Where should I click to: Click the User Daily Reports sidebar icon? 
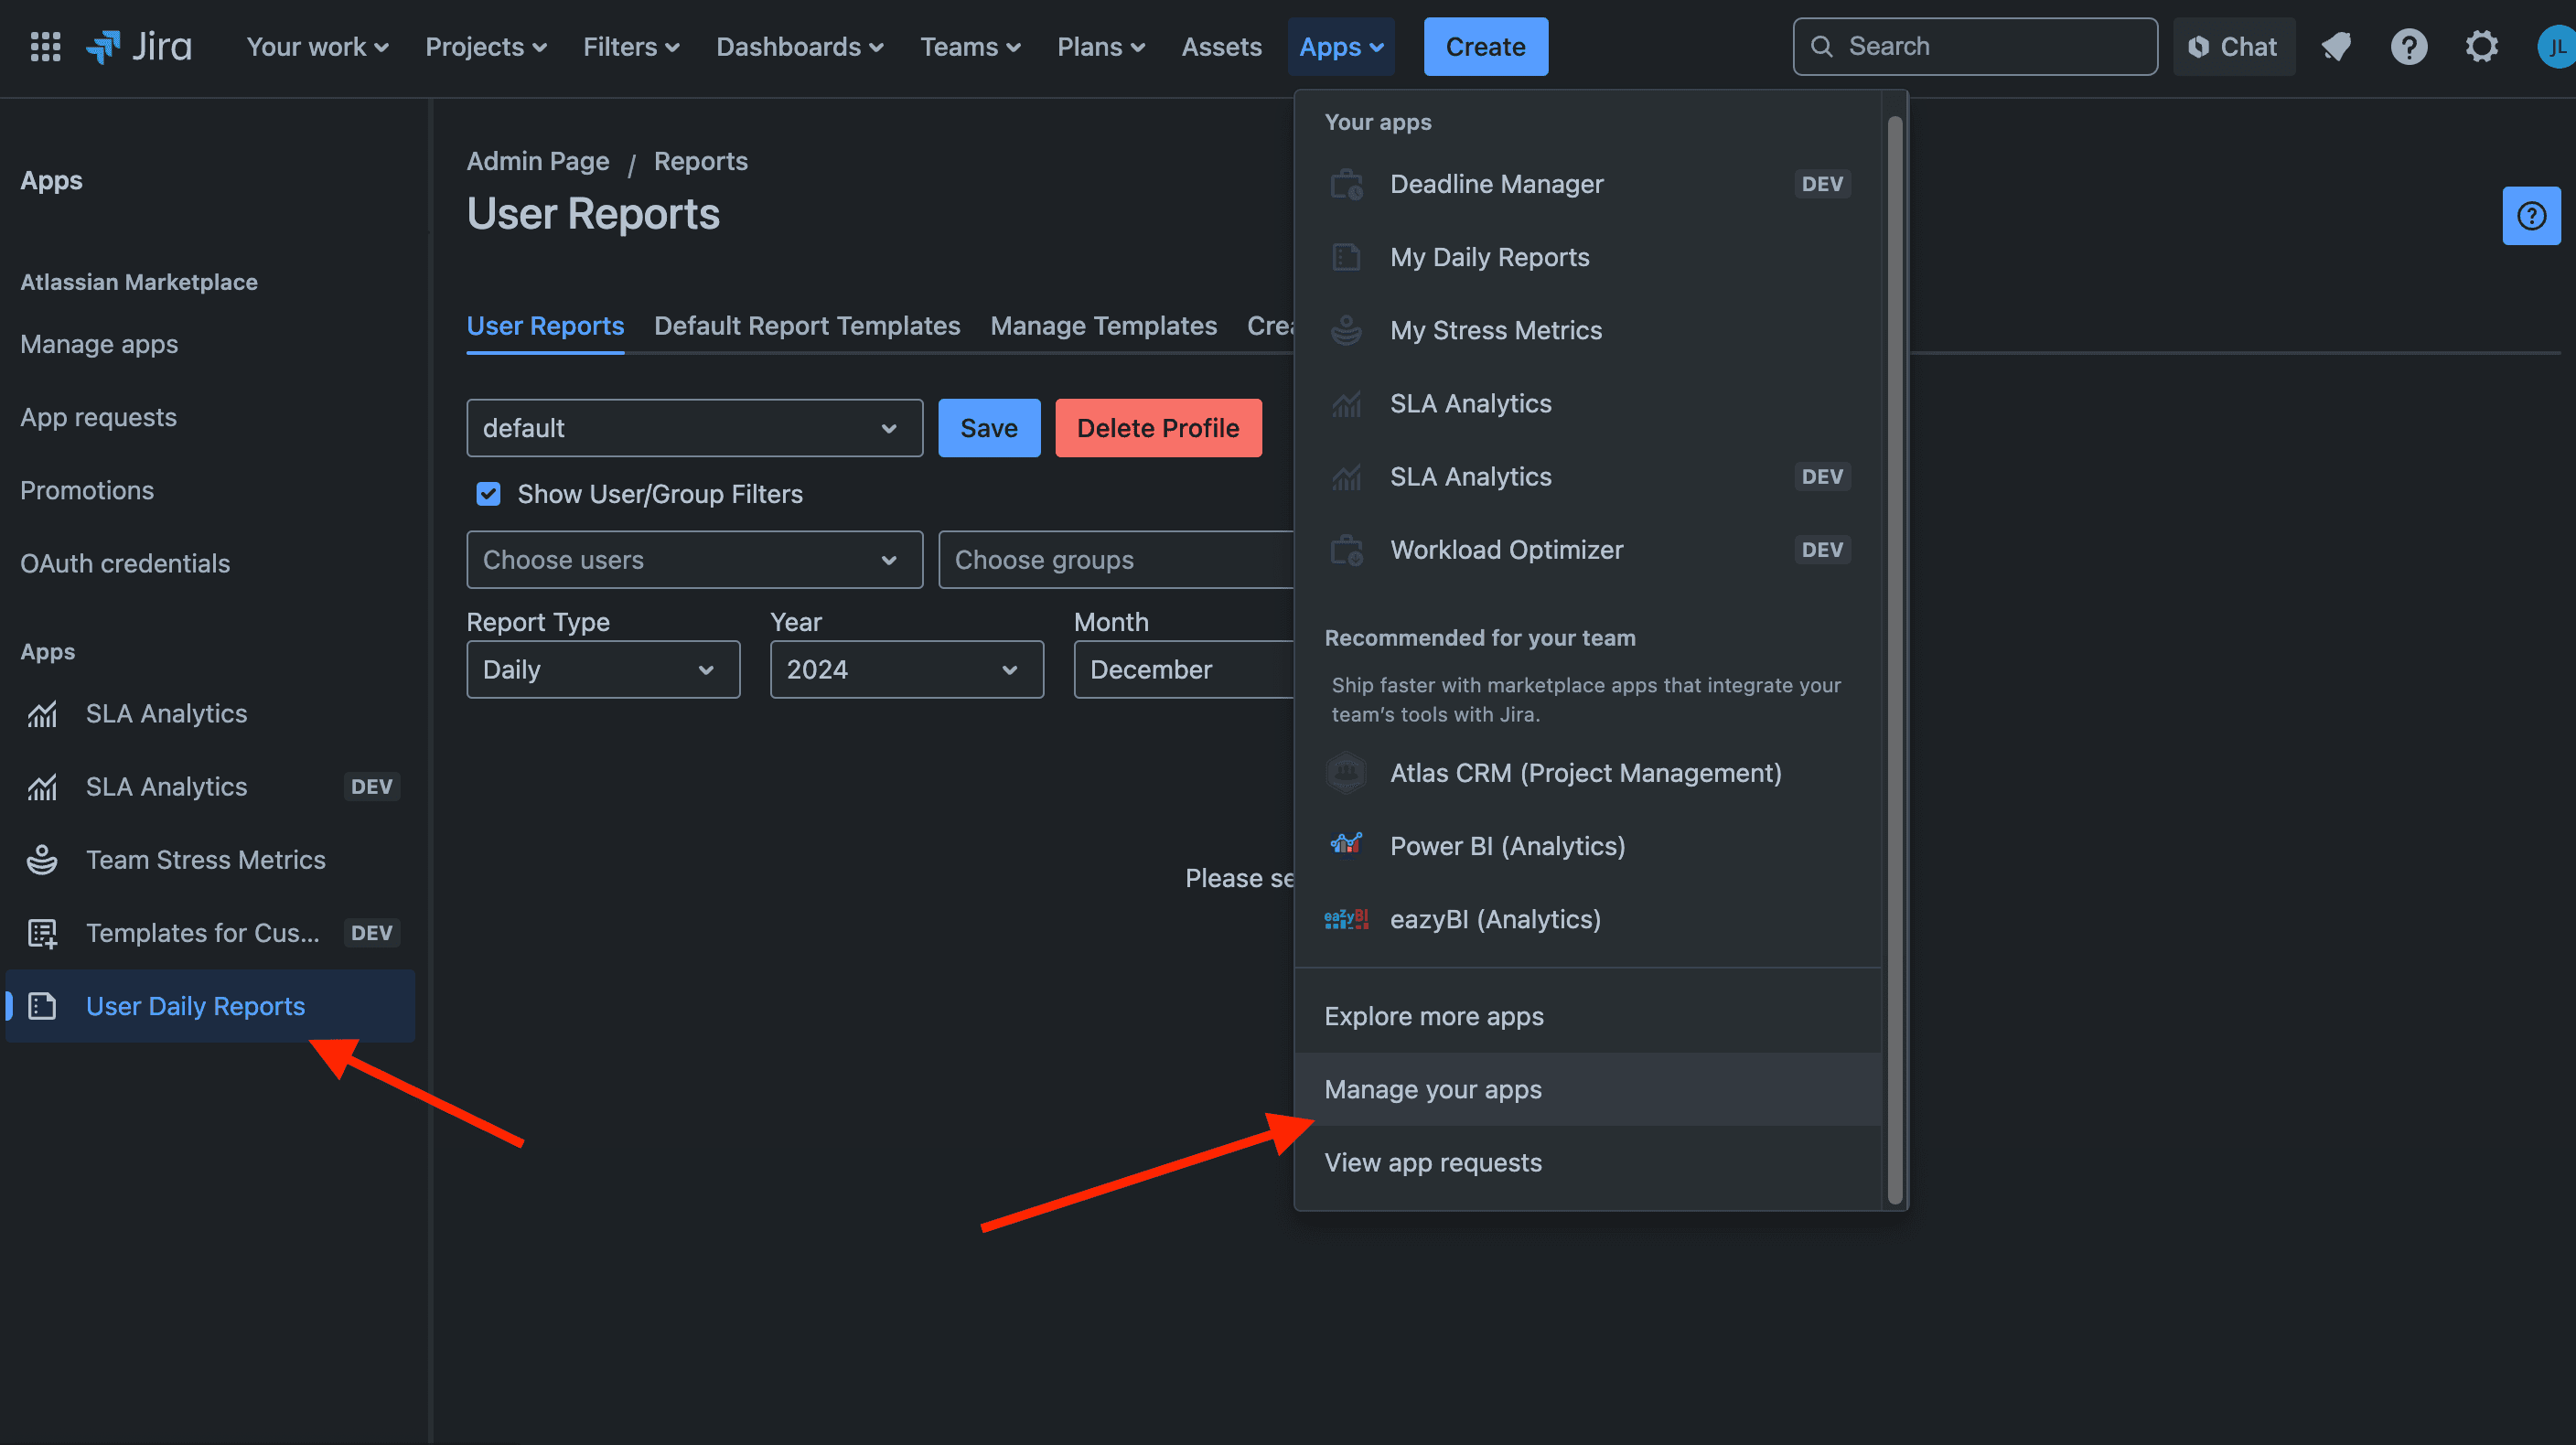[42, 1006]
